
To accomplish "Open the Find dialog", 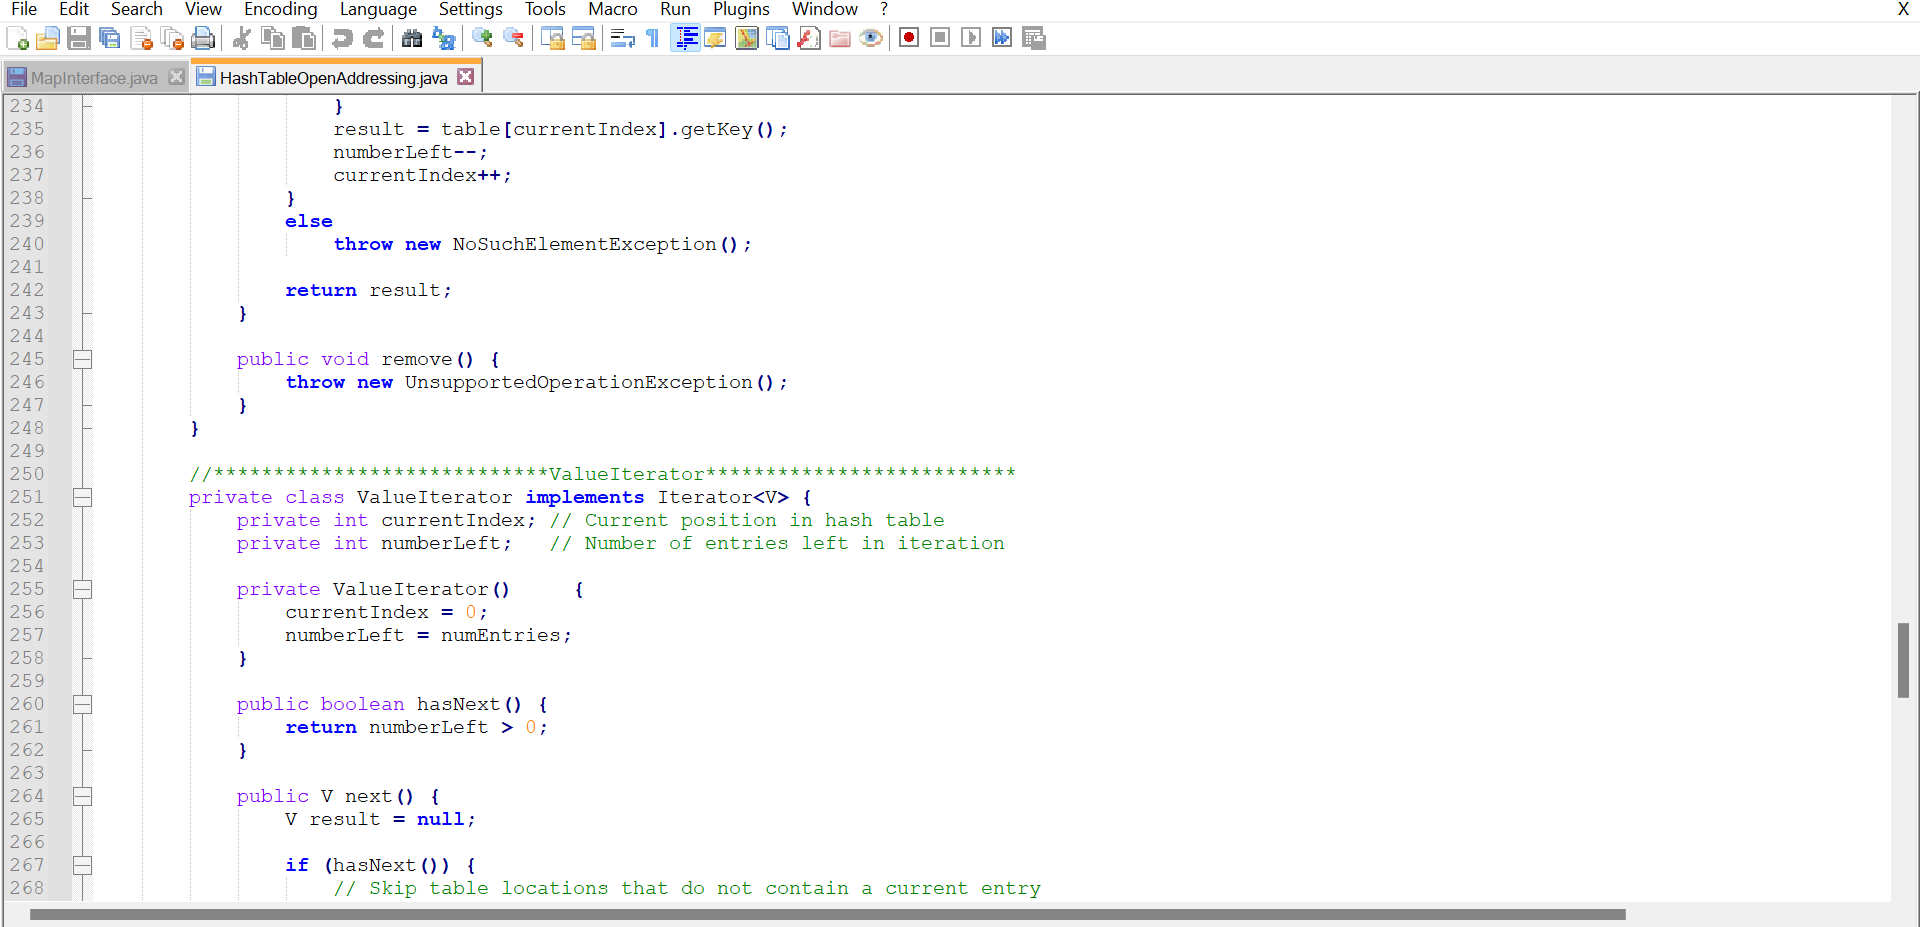I will (x=412, y=38).
